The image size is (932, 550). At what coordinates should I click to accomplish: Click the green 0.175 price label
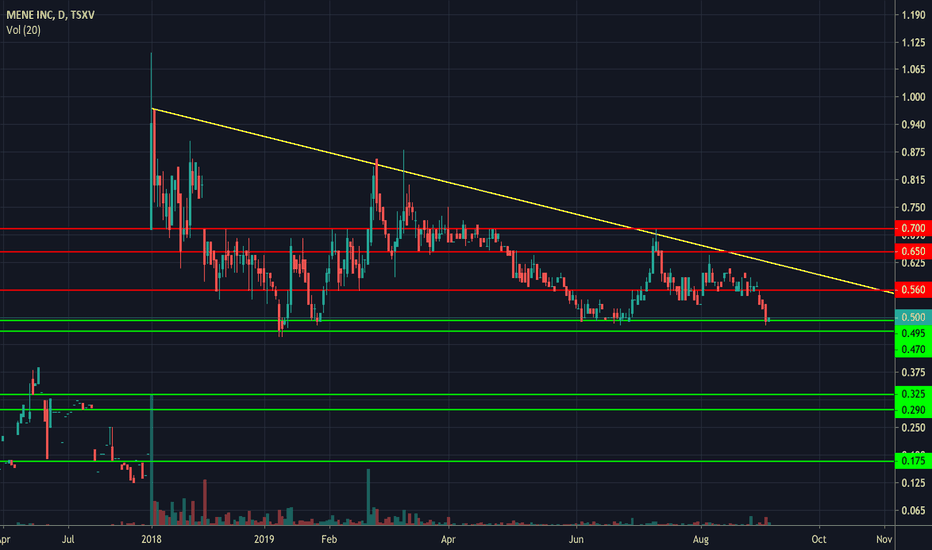coord(913,461)
